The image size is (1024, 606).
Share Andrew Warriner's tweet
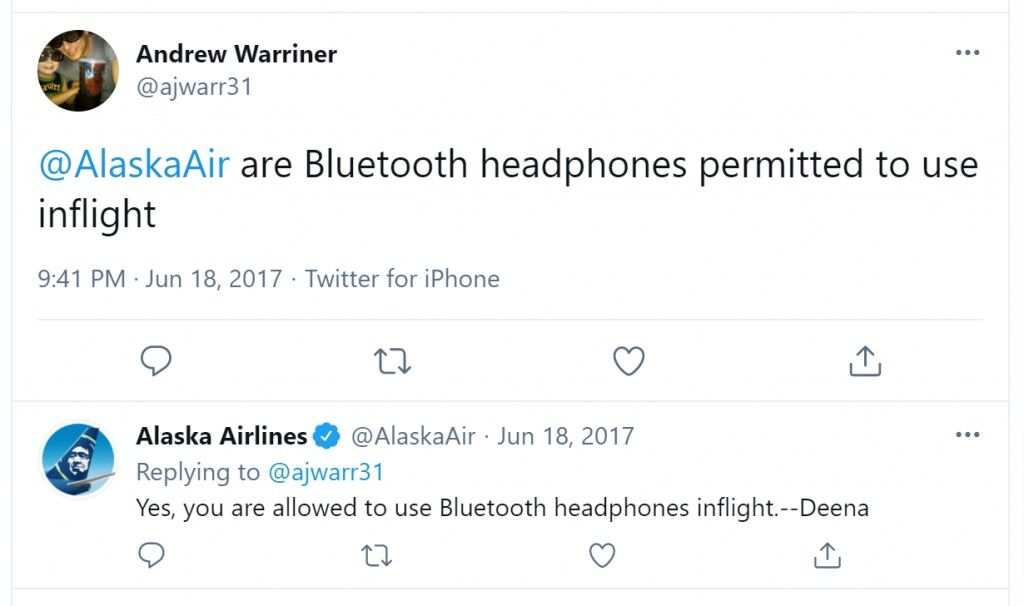865,360
